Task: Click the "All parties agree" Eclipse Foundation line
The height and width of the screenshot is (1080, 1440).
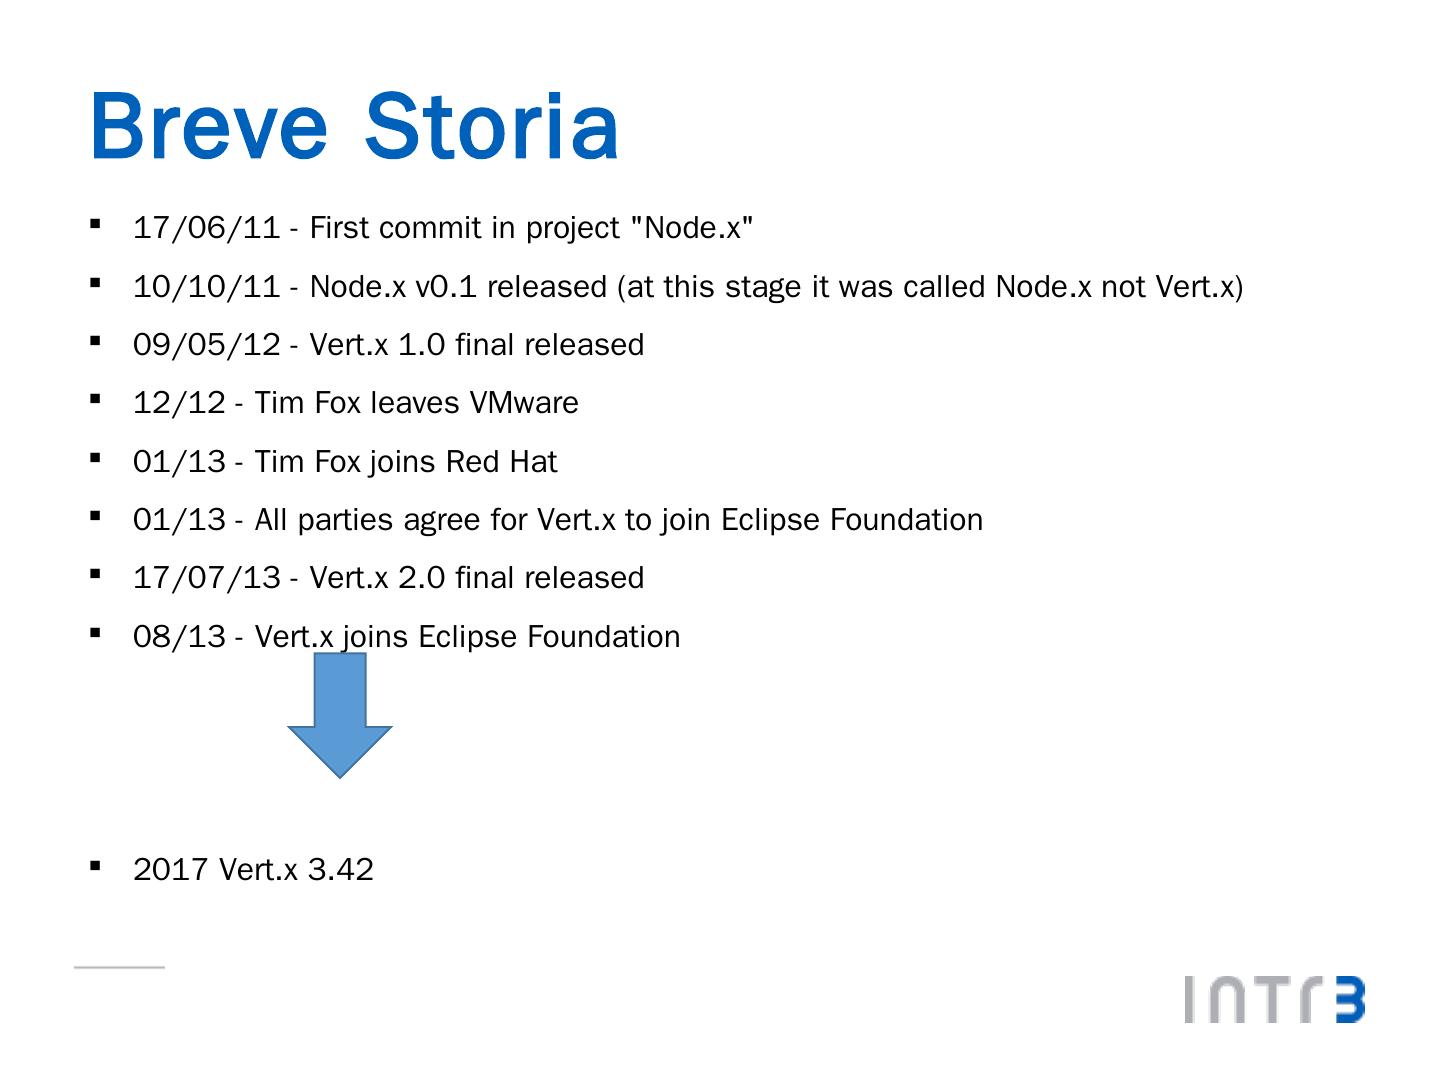Action: click(557, 520)
